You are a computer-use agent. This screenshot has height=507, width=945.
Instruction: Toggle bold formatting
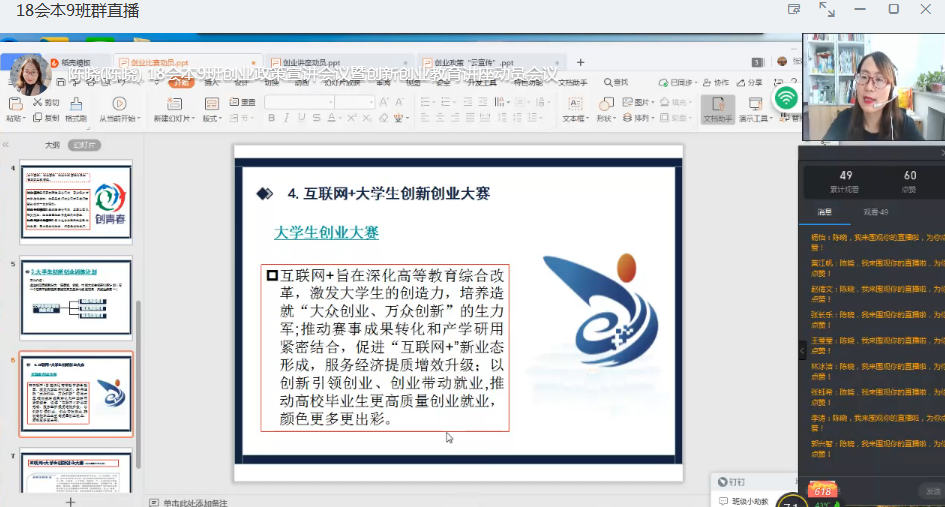pyautogui.click(x=271, y=118)
